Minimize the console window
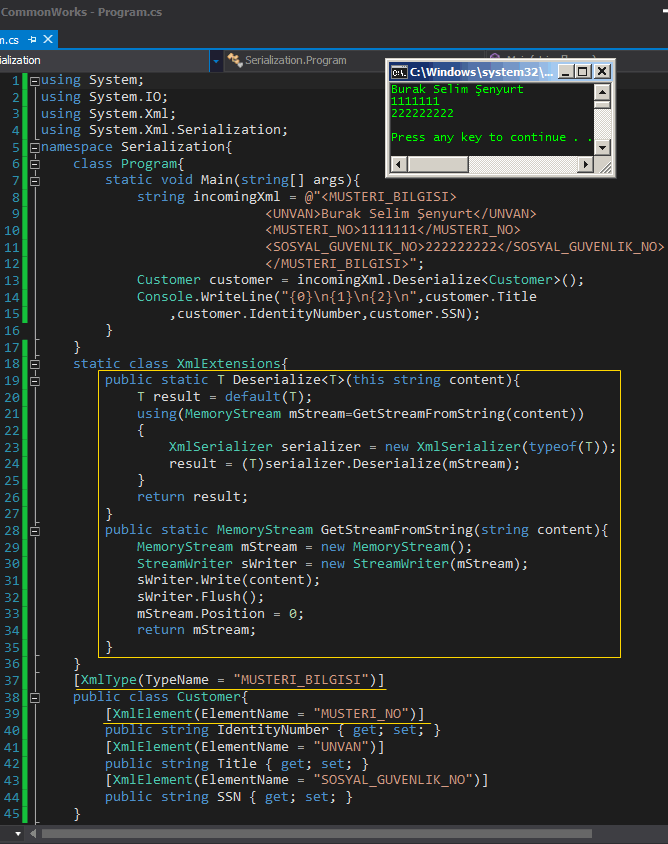668x844 pixels. coord(565,72)
